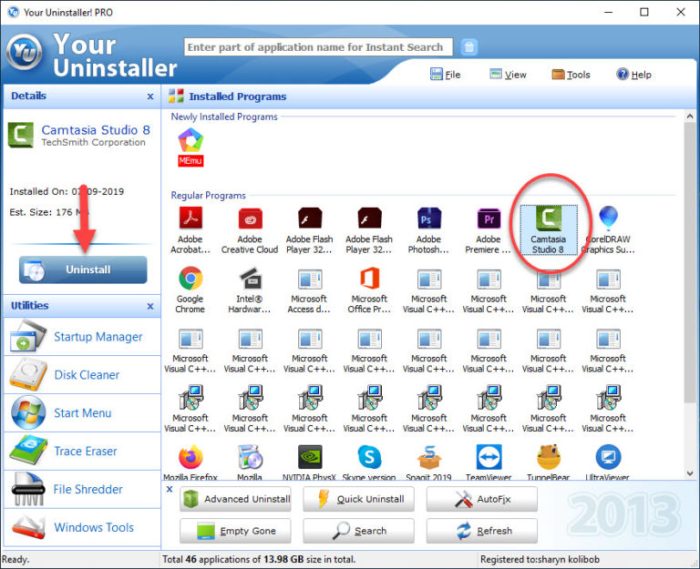Open the Tools menu
This screenshot has height=569, width=700.
(571, 75)
